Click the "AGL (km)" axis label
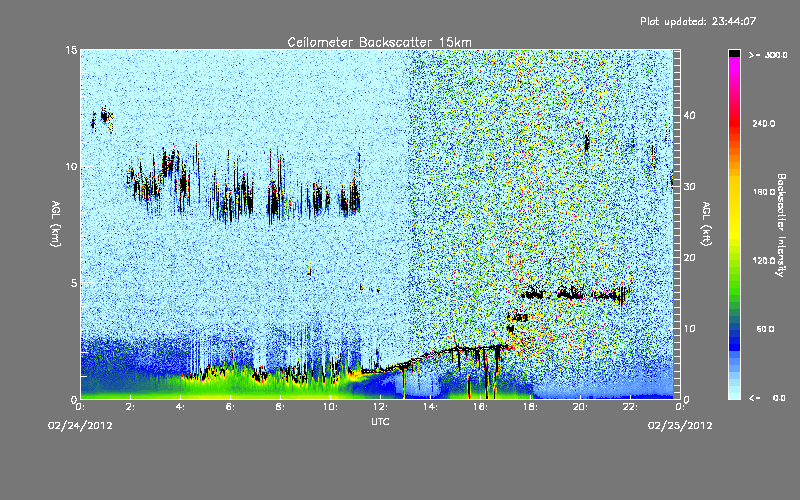Viewport: 800px width, 500px height. [x=56, y=223]
